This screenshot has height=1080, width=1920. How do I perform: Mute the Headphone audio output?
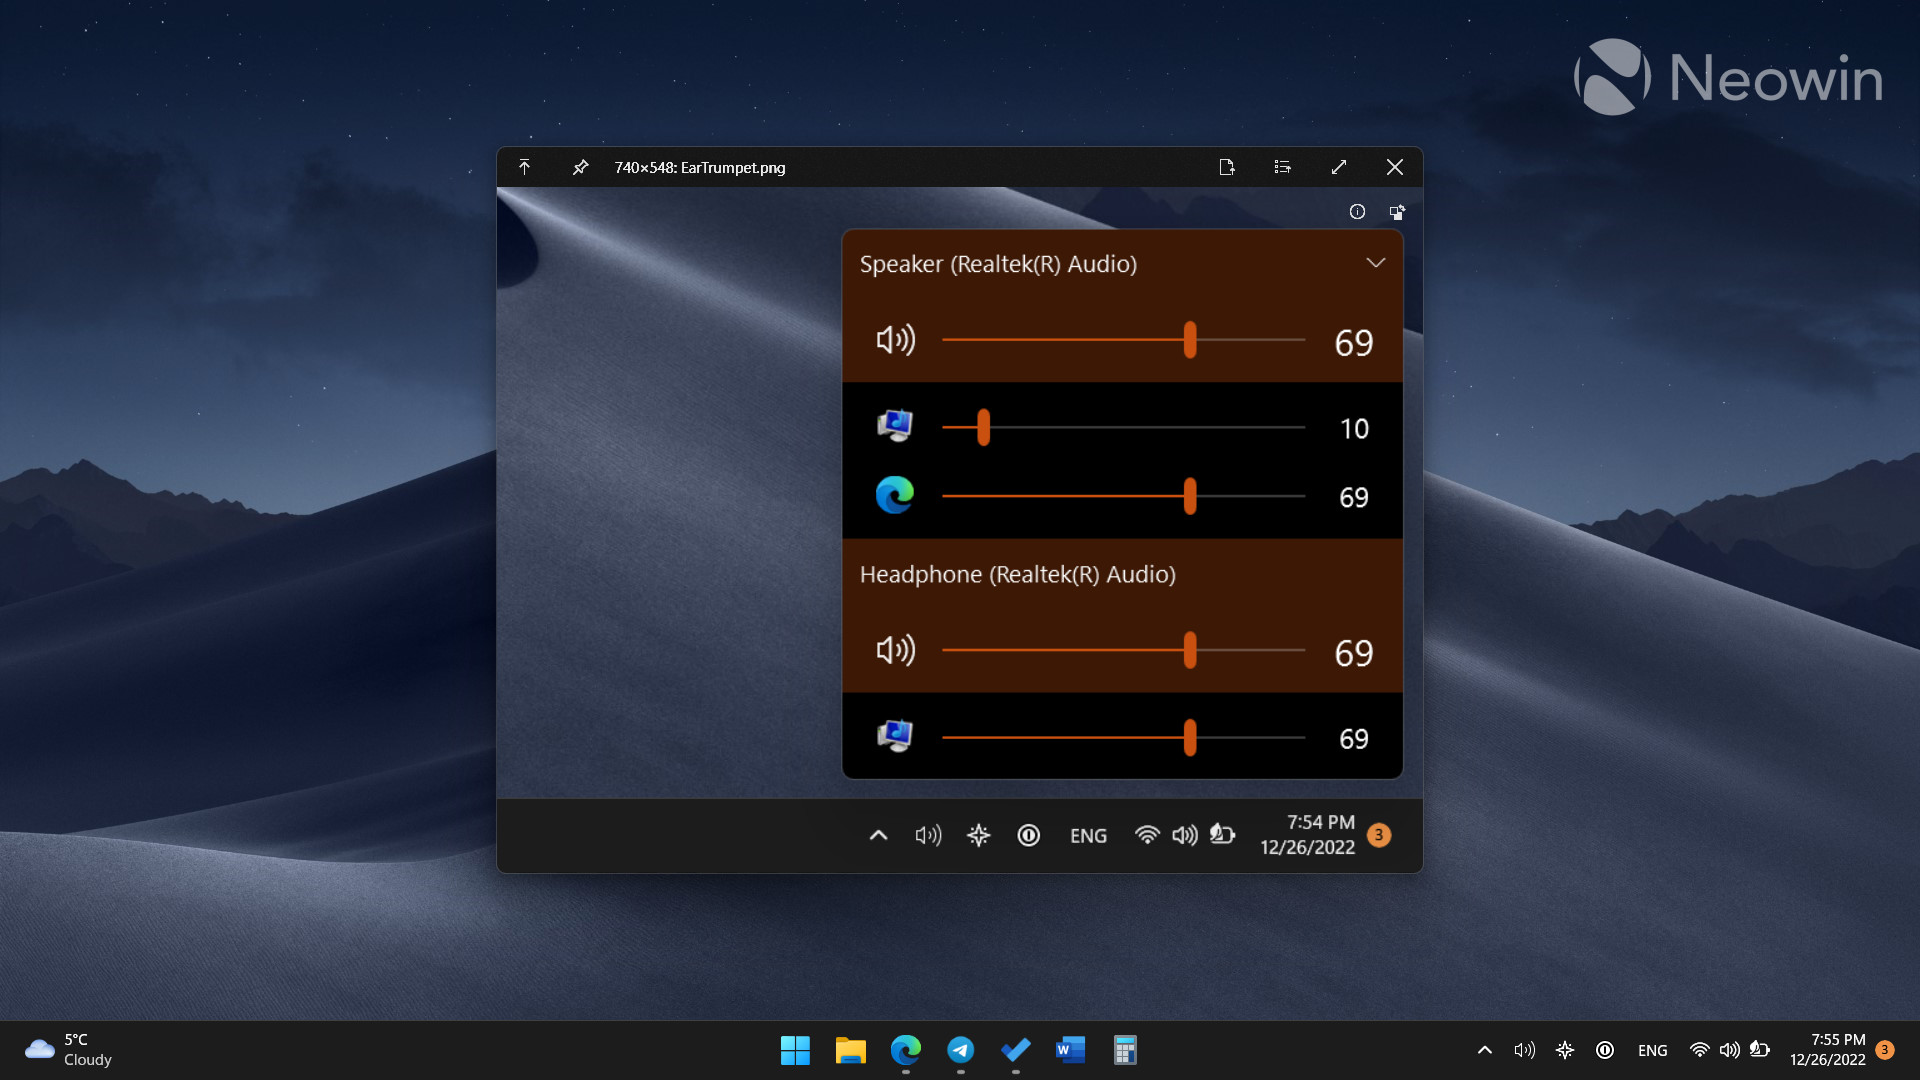[x=893, y=650]
